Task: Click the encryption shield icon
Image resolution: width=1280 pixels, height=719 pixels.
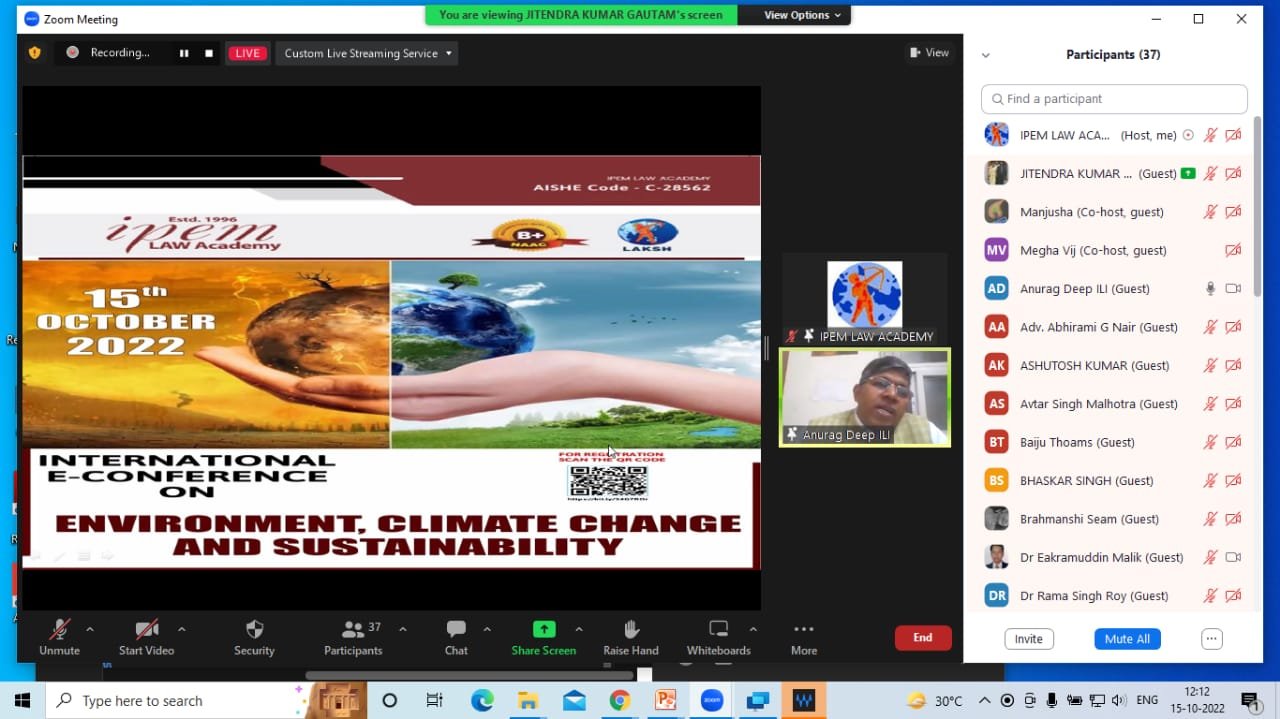Action: click(x=35, y=53)
